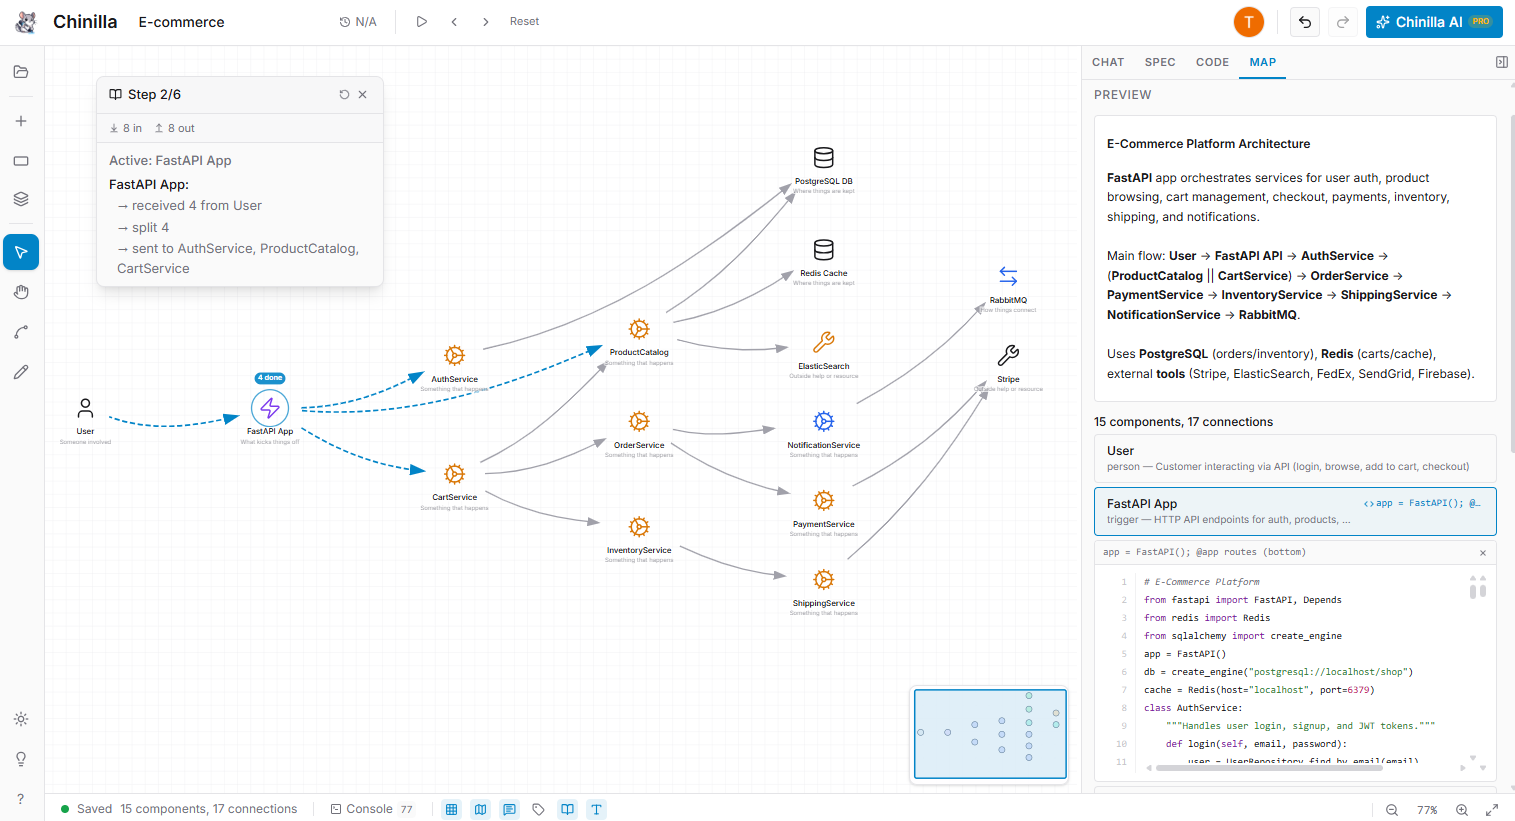Open the layers tool in the sidebar
Image resolution: width=1515 pixels, height=821 pixels.
point(21,198)
